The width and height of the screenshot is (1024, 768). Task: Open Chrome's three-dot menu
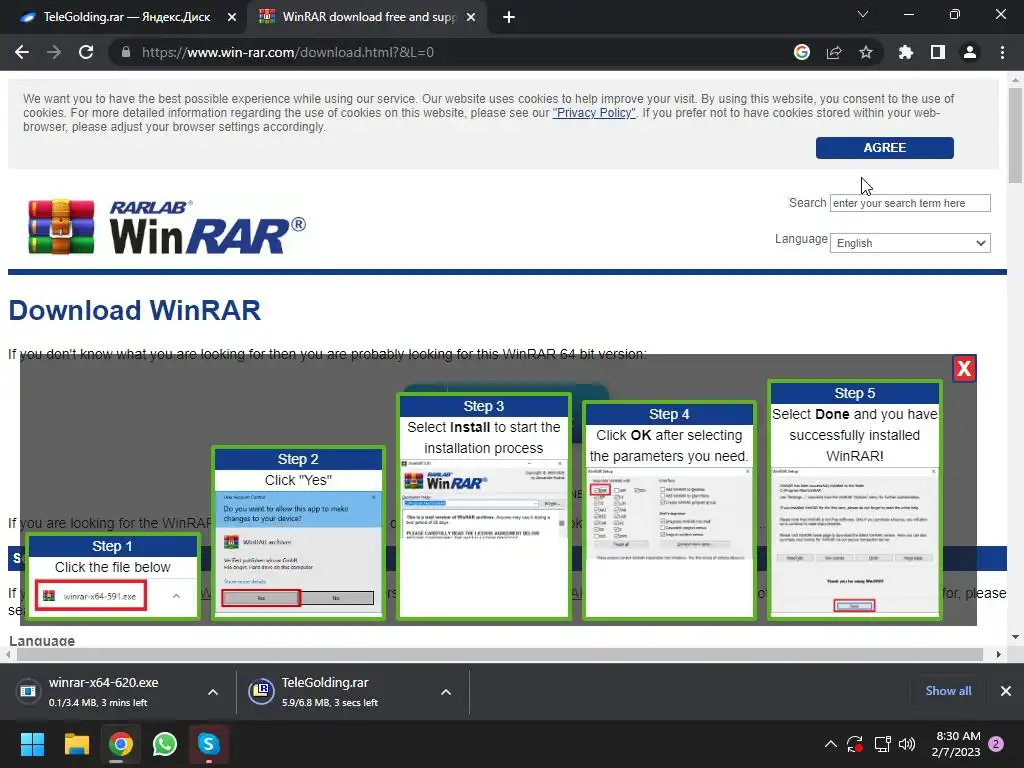click(1002, 52)
